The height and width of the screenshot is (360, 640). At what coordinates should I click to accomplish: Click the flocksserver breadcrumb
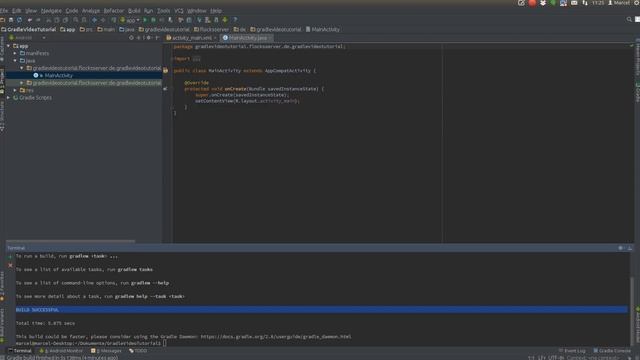[211, 29]
